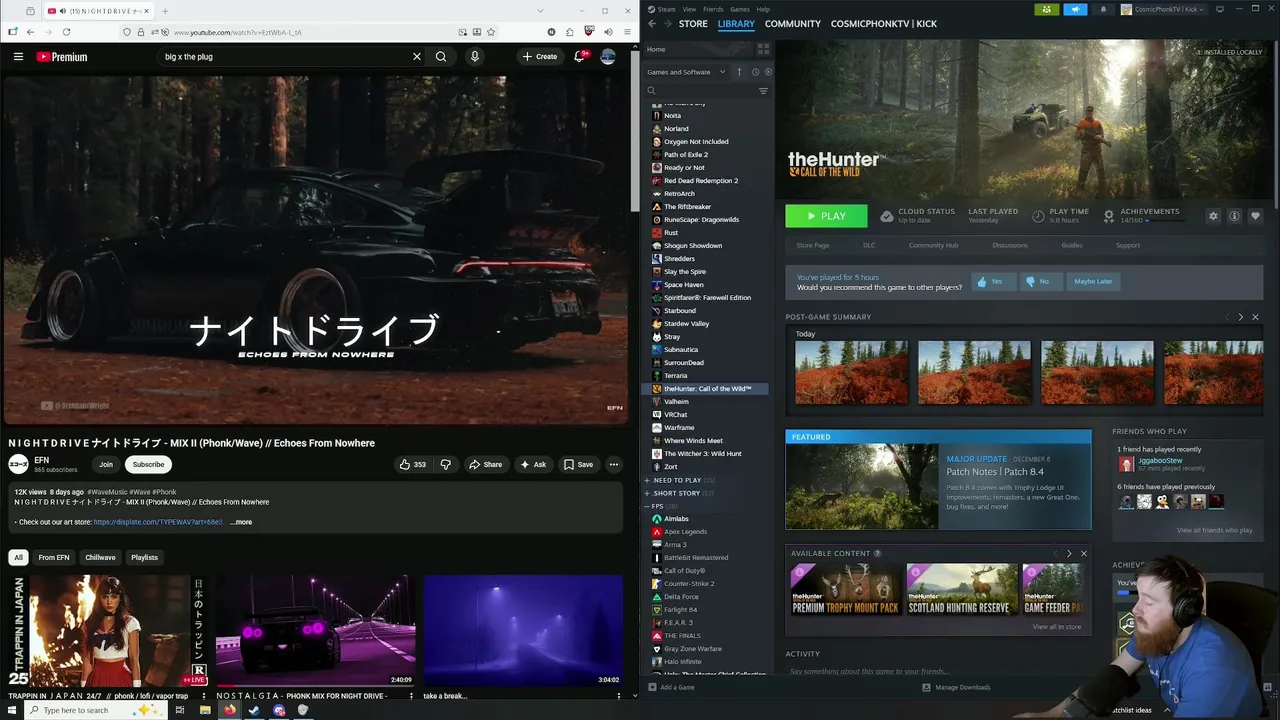Image resolution: width=1280 pixels, height=720 pixels.
Task: Open more actions under the video
Action: [614, 464]
